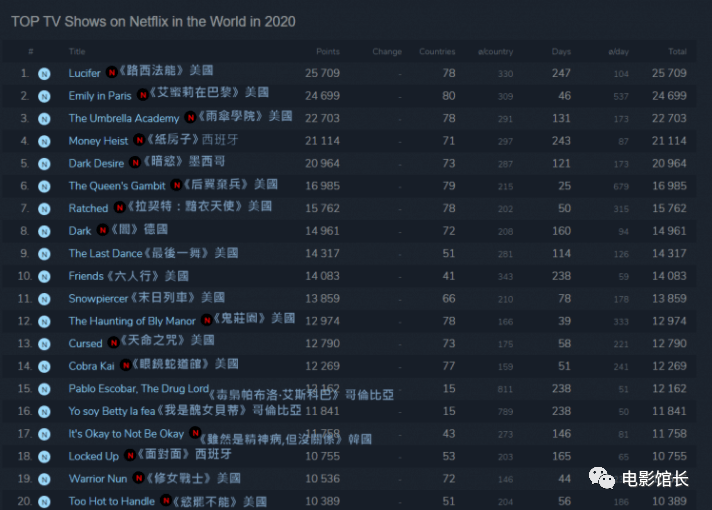Open the Money Heist title link
The image size is (712, 510).
99,141
